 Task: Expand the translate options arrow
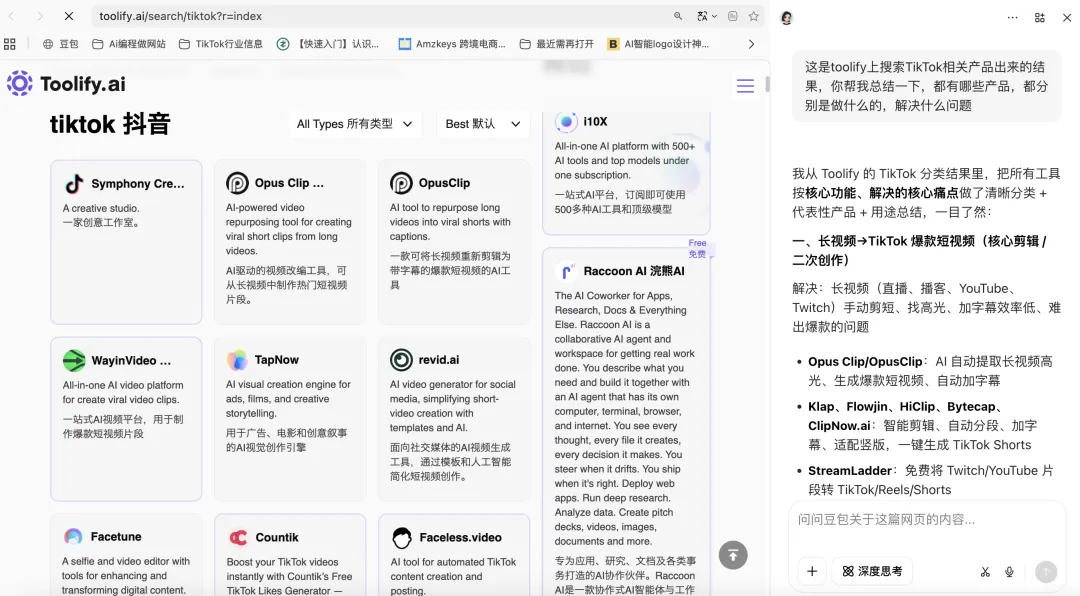tap(714, 16)
